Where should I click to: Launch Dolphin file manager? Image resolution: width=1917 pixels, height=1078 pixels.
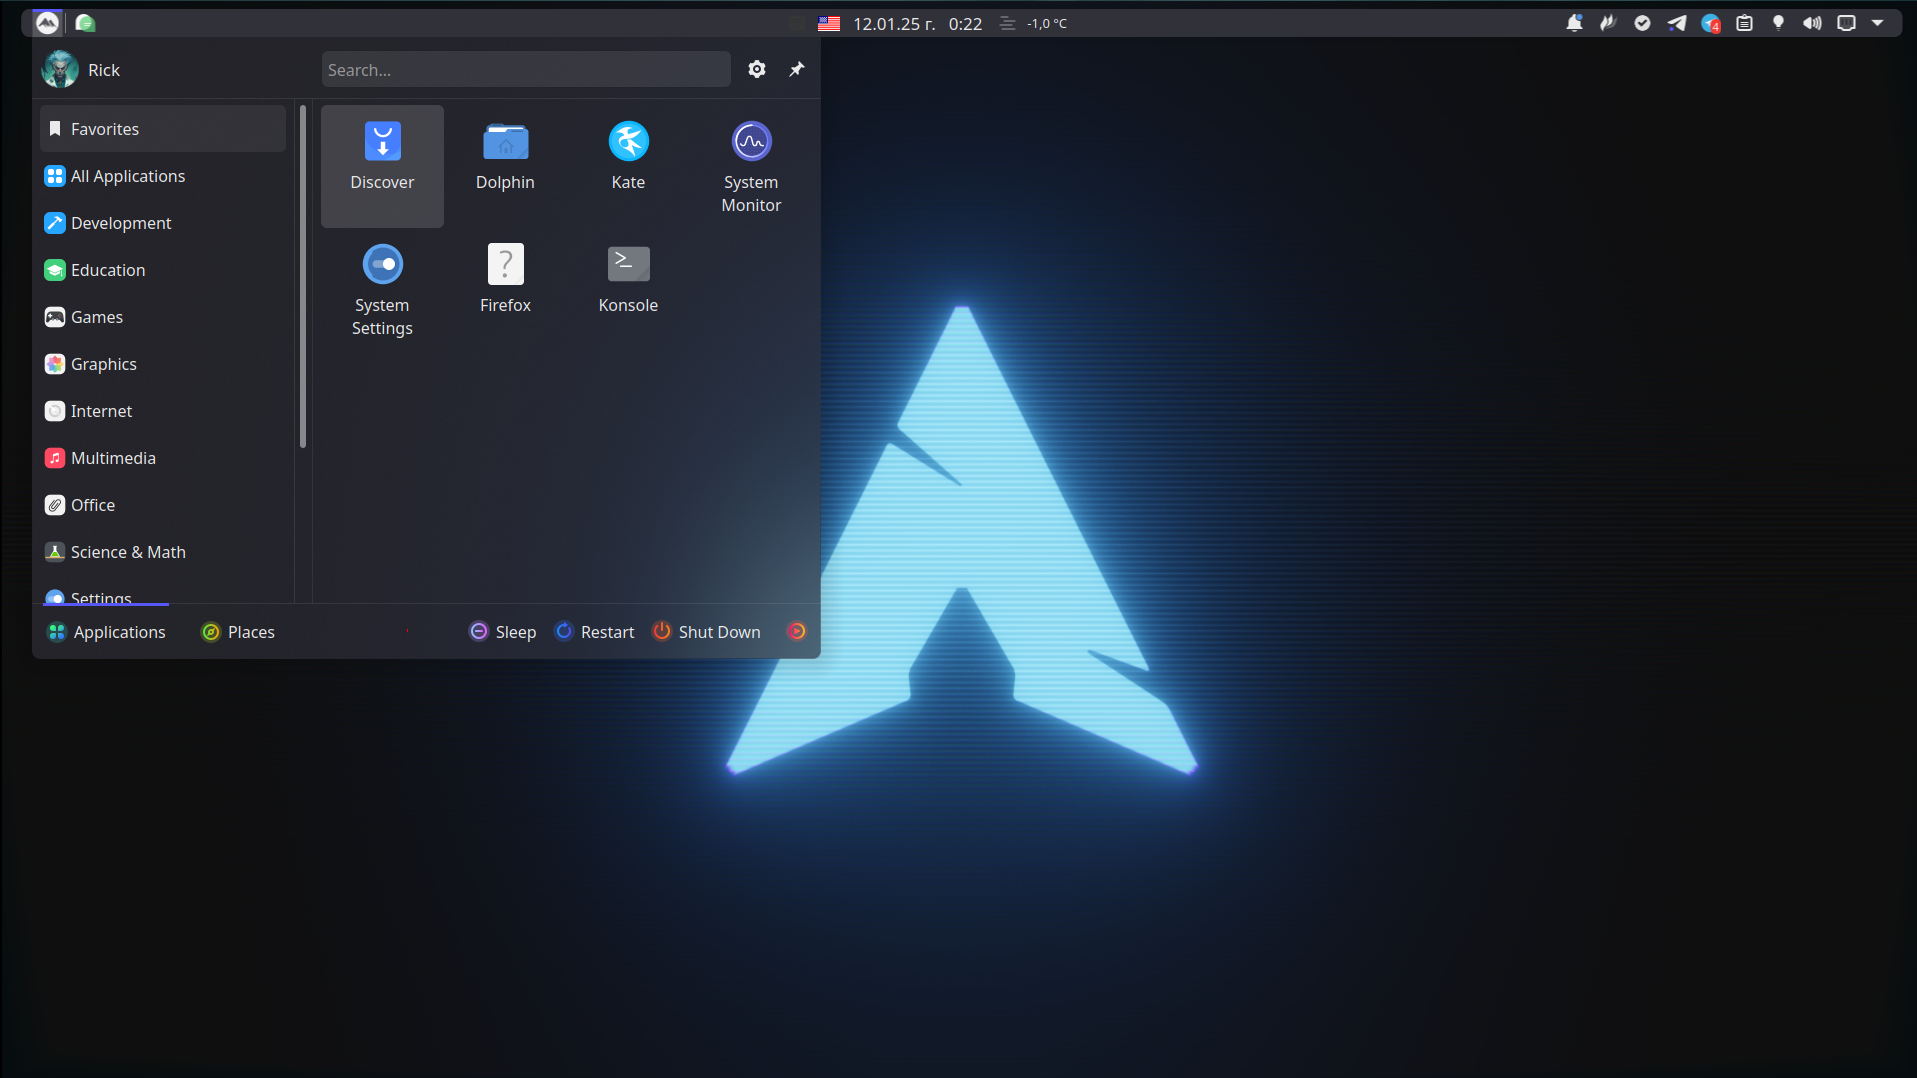pos(505,157)
